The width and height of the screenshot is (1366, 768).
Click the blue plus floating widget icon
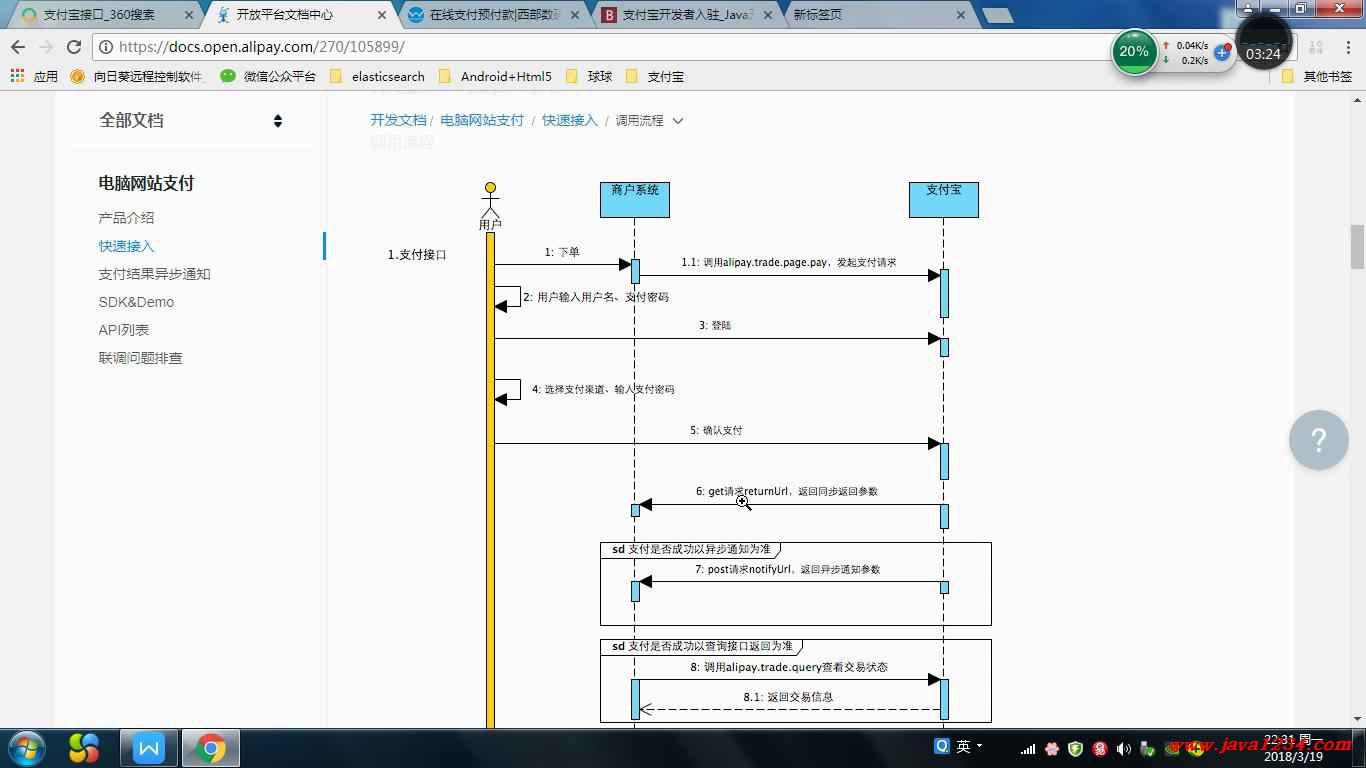pos(1222,52)
